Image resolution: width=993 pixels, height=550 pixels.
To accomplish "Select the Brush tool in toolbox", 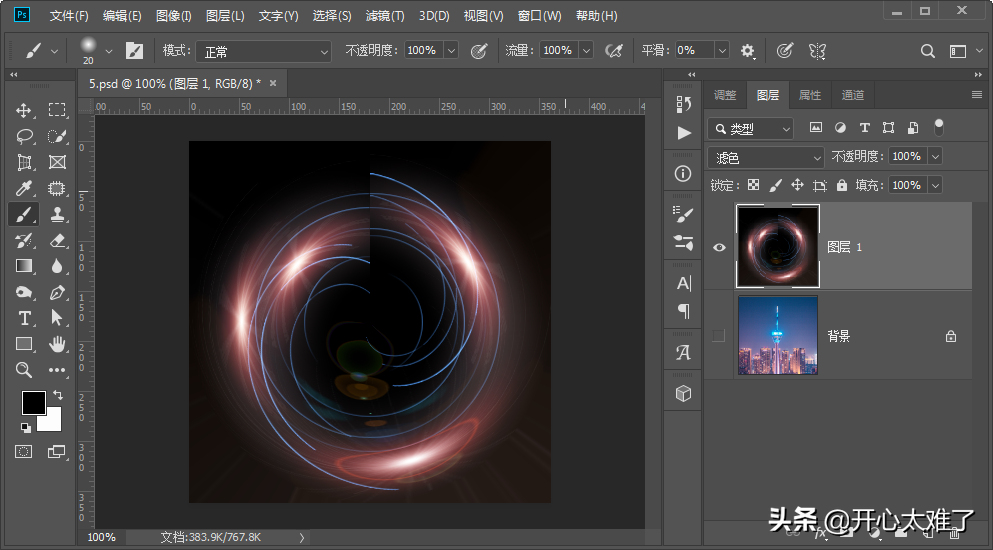I will pyautogui.click(x=23, y=215).
